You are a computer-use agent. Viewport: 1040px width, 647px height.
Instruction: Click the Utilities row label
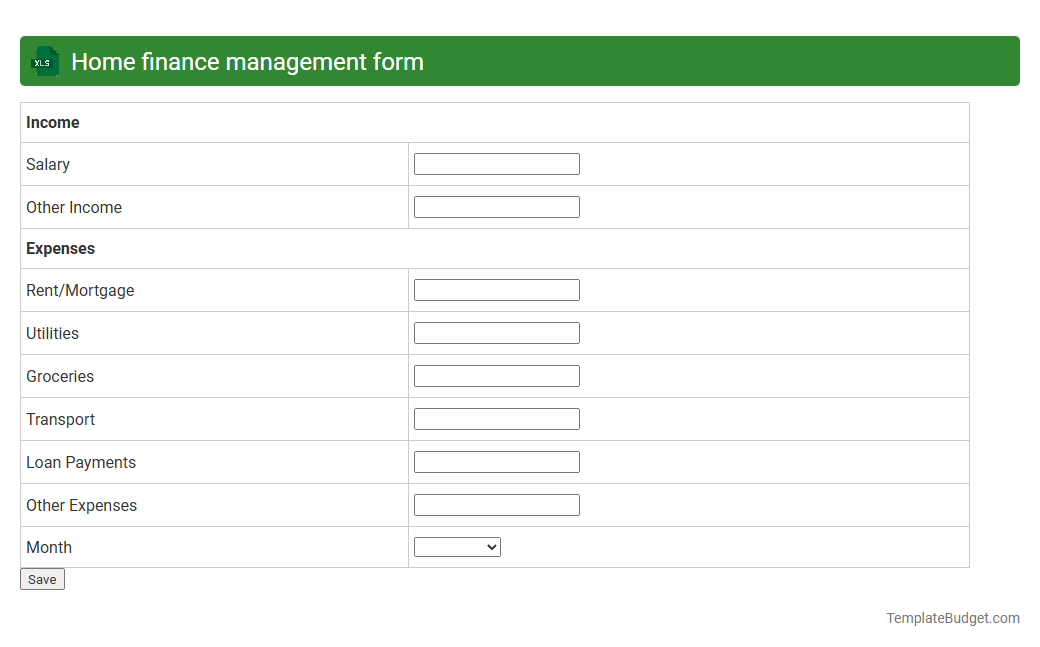click(x=52, y=333)
